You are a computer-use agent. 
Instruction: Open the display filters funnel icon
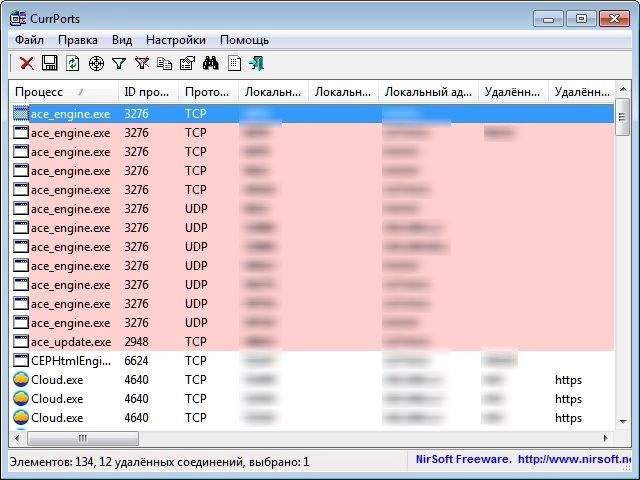pyautogui.click(x=119, y=63)
